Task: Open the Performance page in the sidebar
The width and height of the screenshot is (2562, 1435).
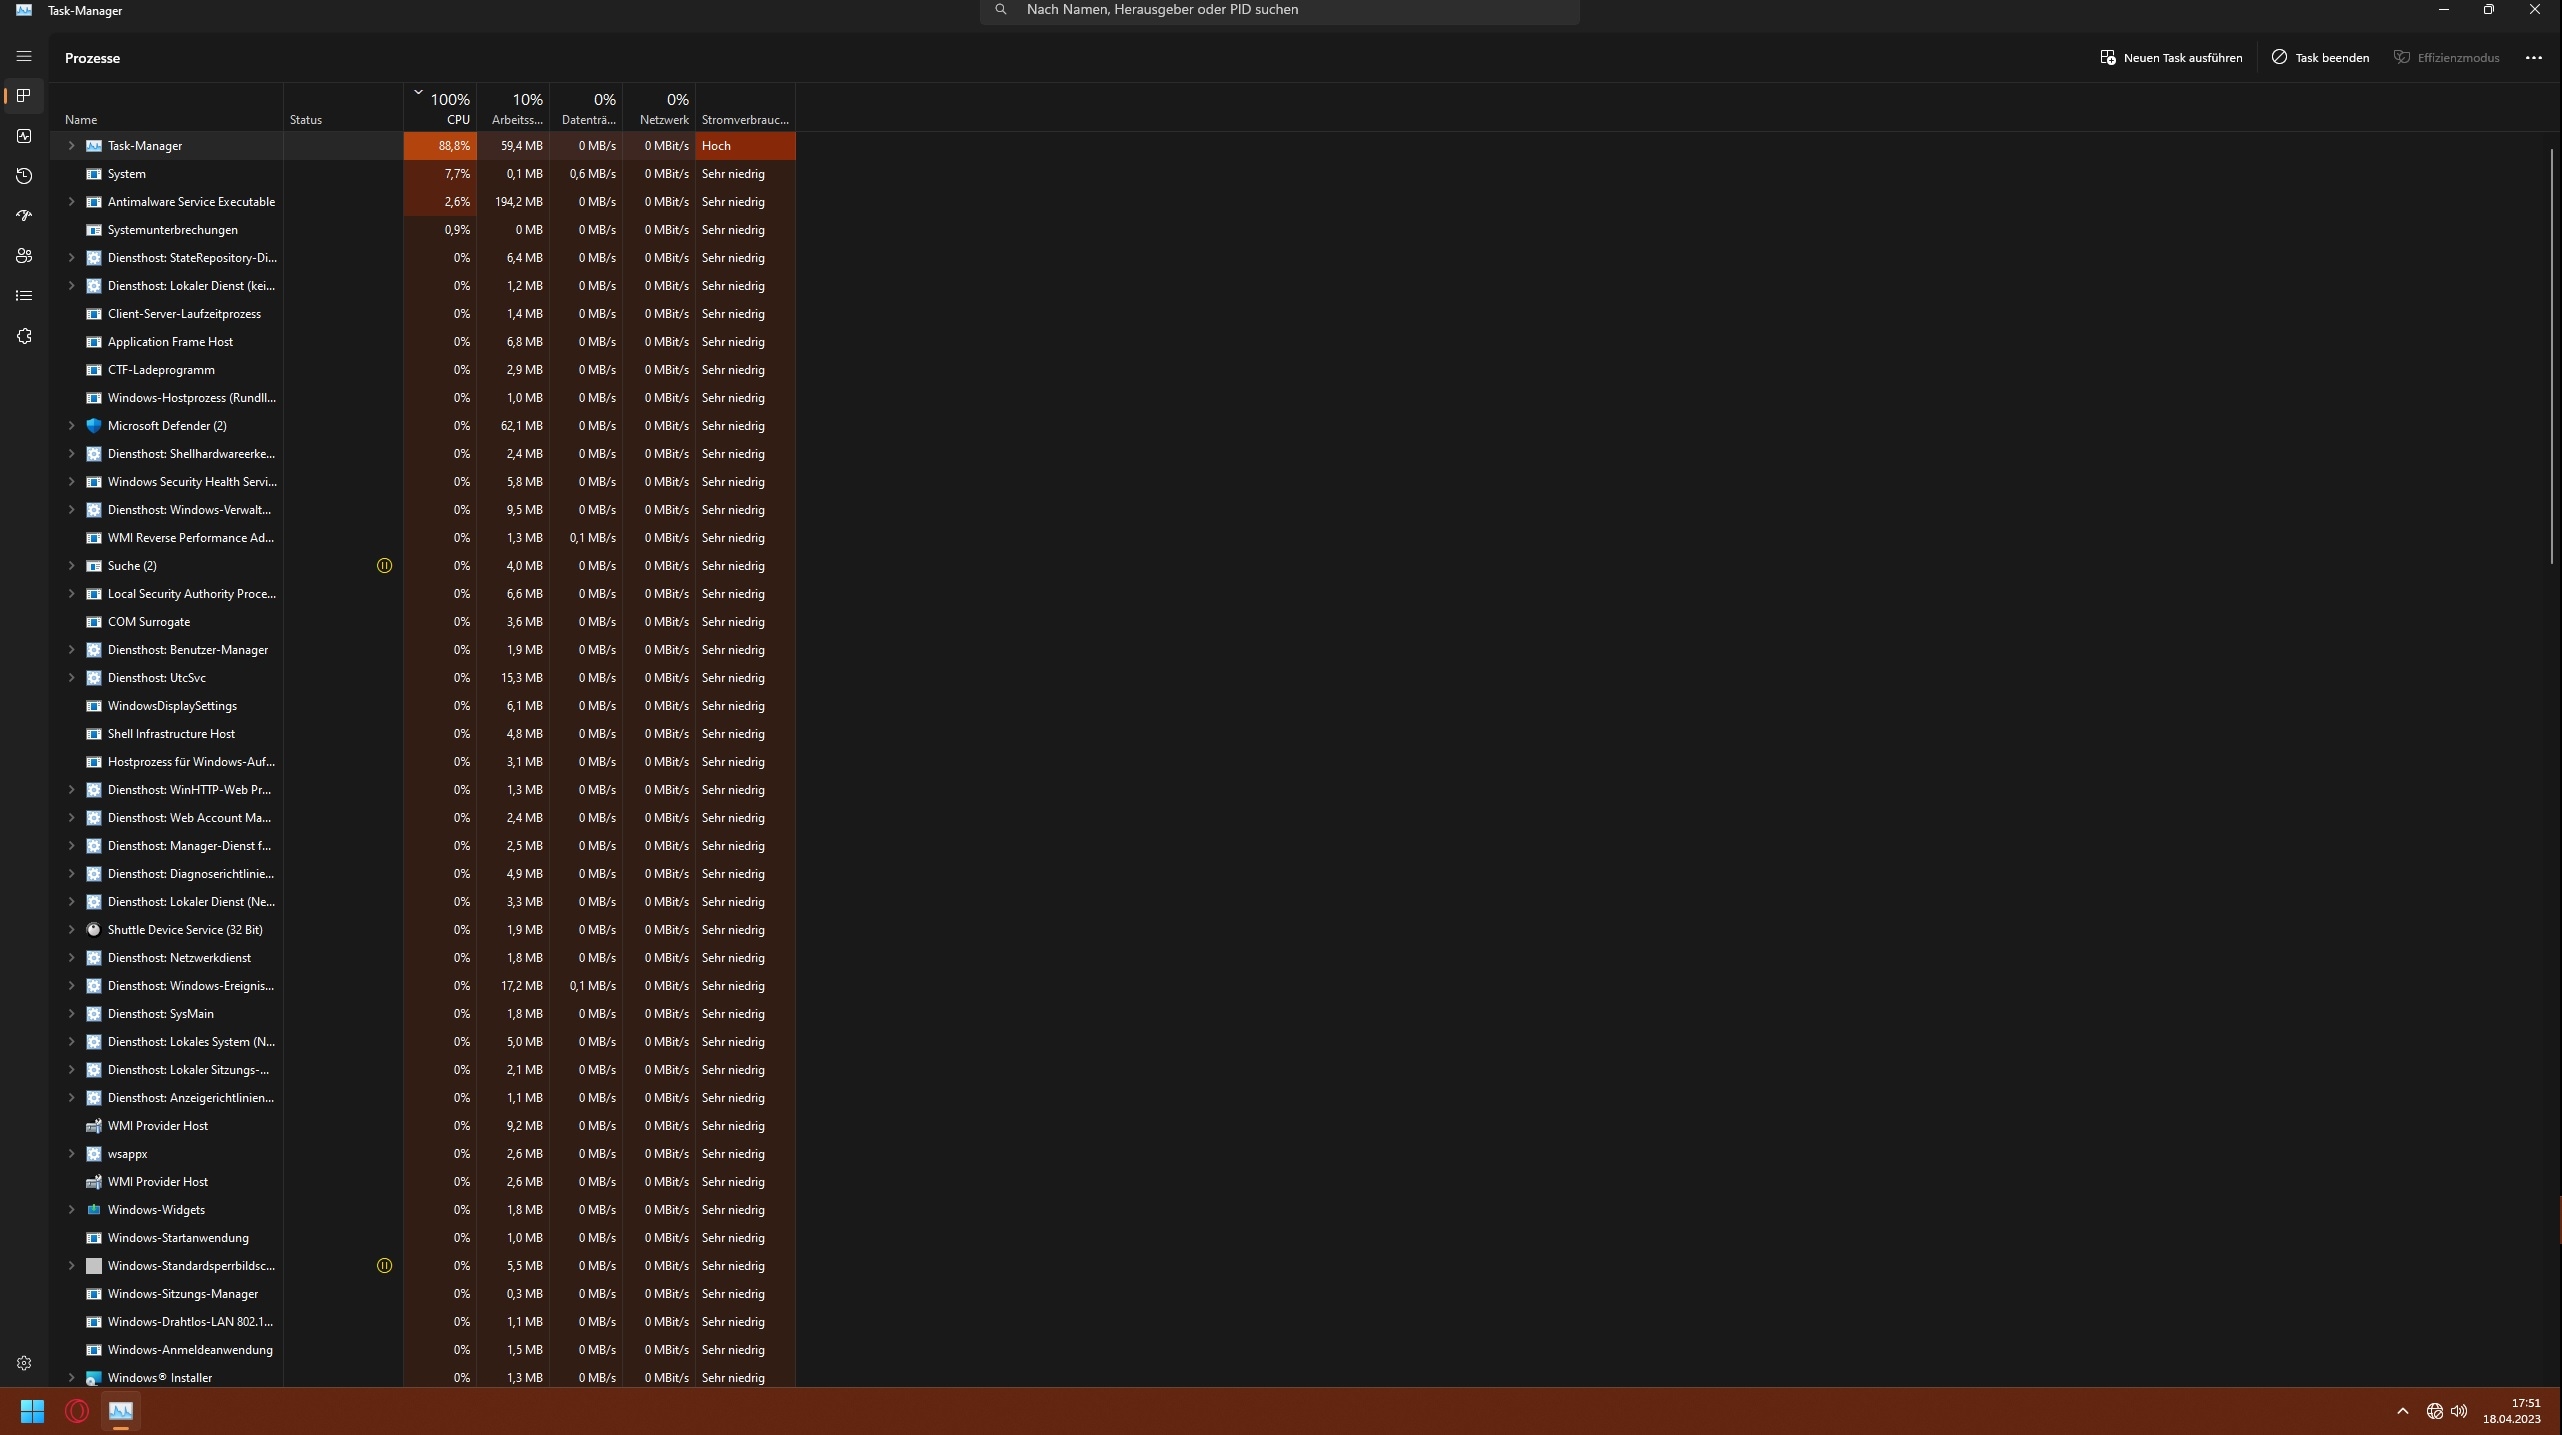Action: [24, 136]
